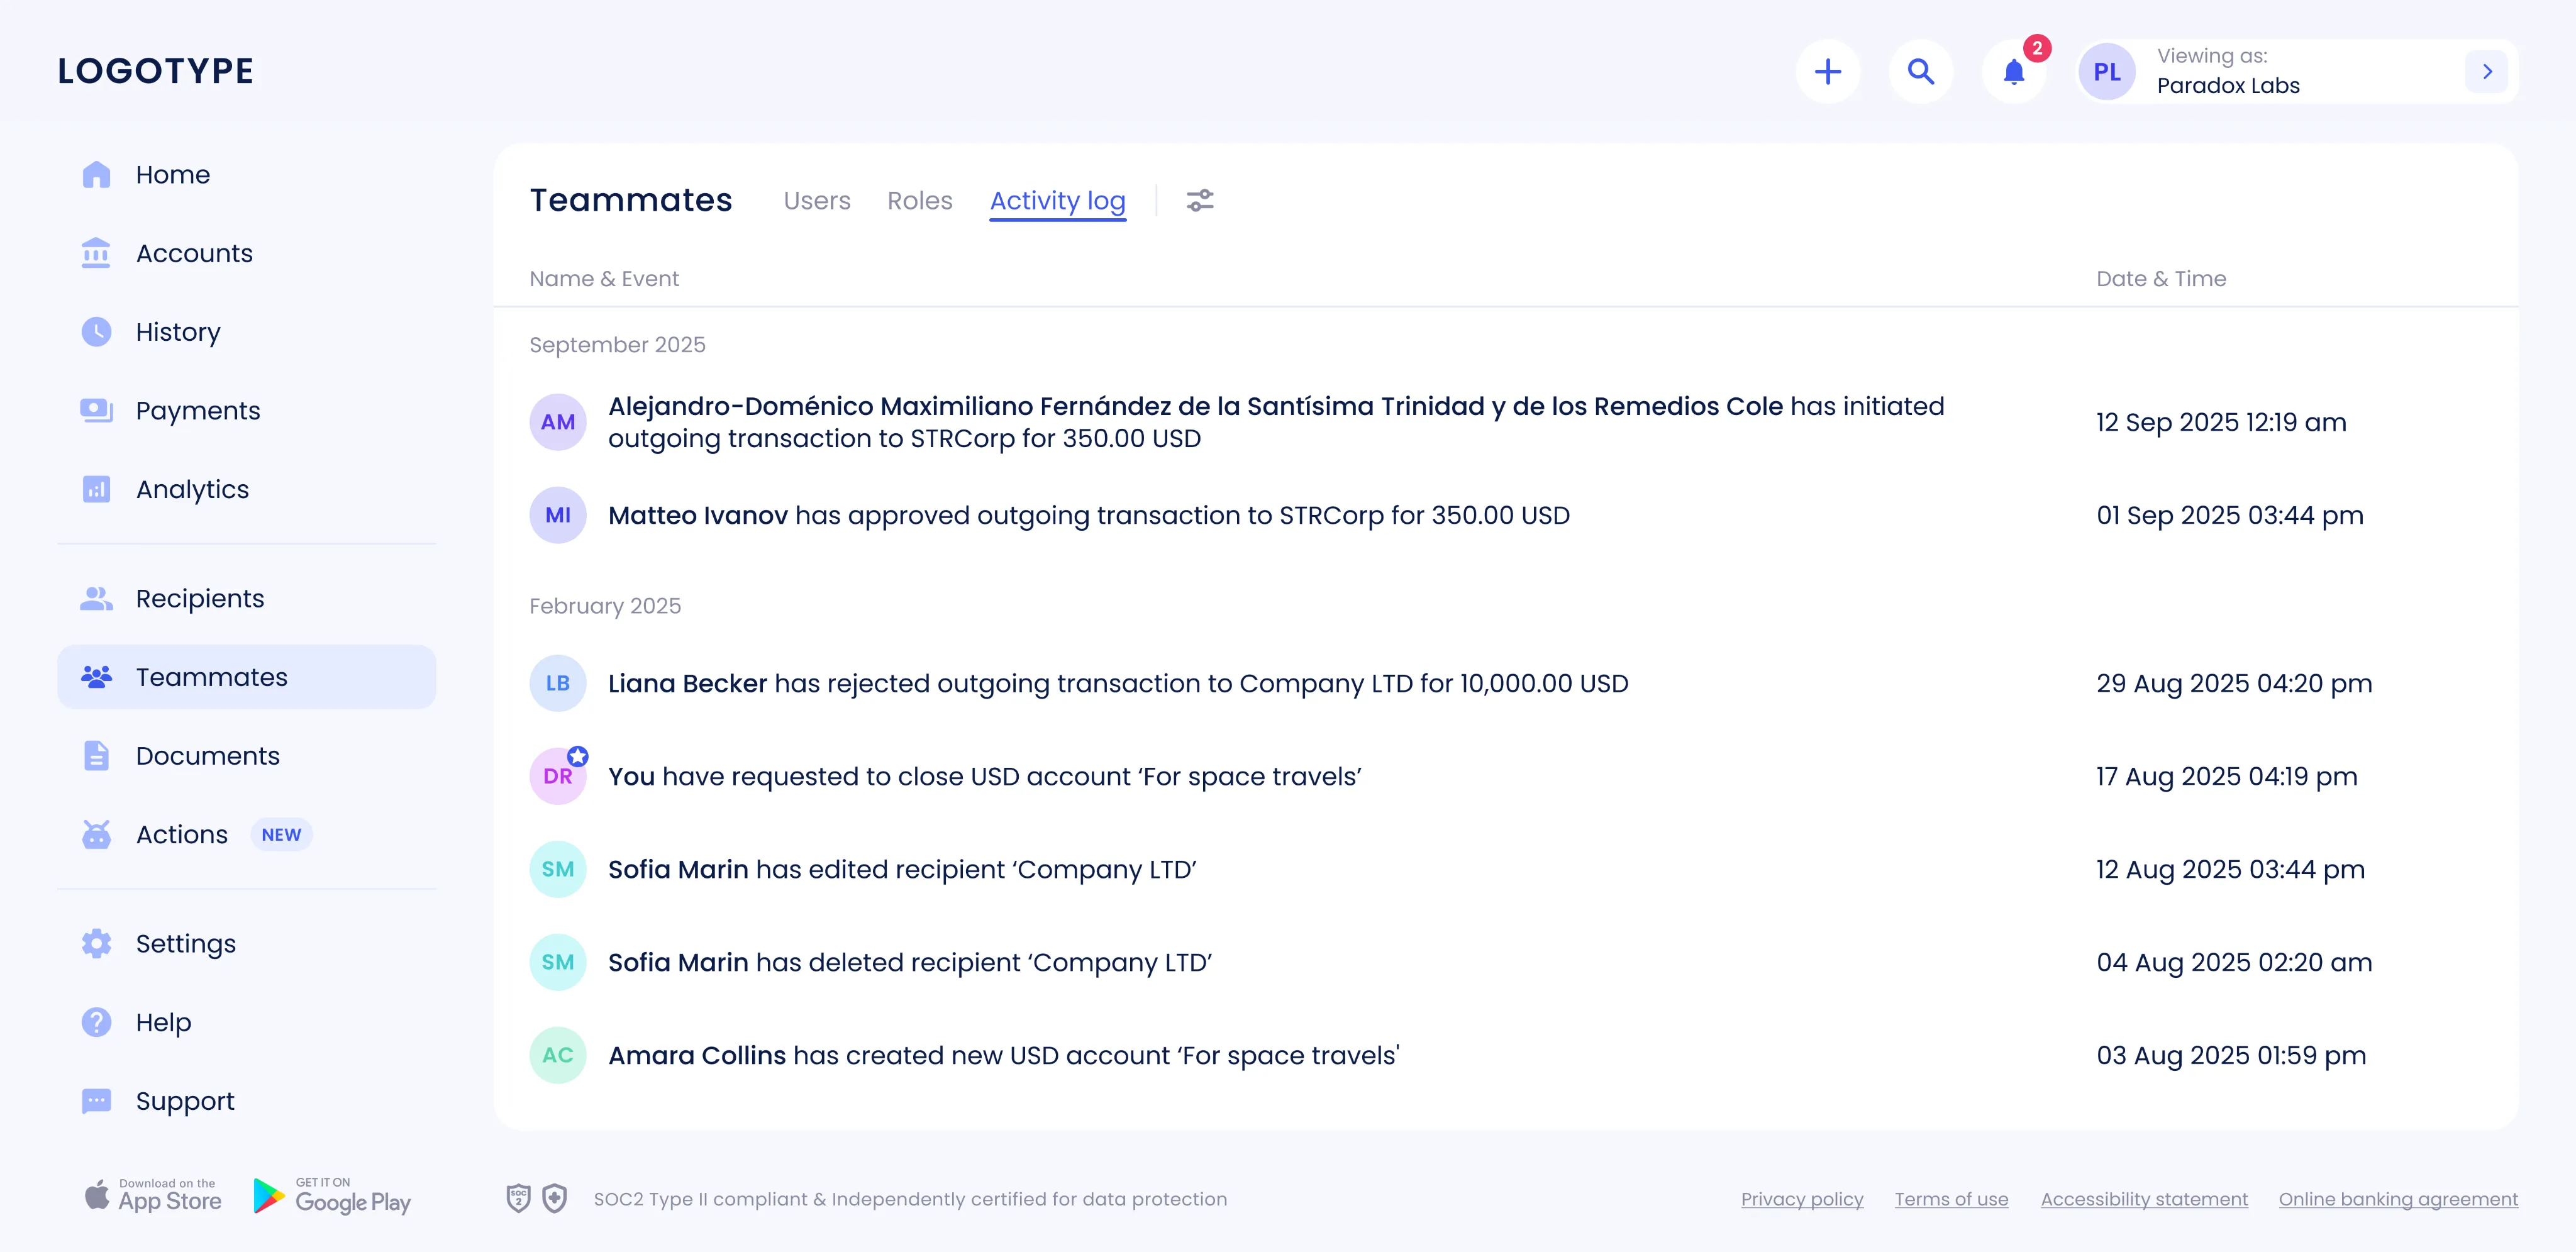Image resolution: width=2576 pixels, height=1252 pixels.
Task: Open the Privacy policy link
Action: pos(1802,1198)
